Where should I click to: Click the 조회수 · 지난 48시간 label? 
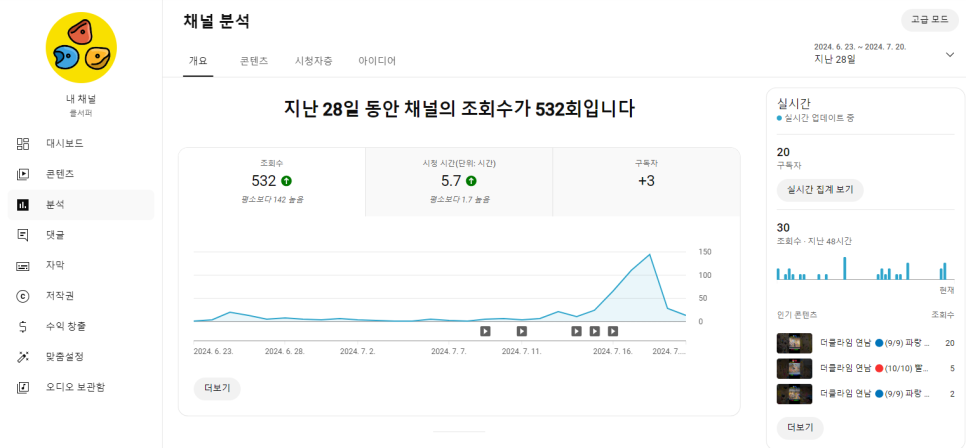(x=814, y=240)
